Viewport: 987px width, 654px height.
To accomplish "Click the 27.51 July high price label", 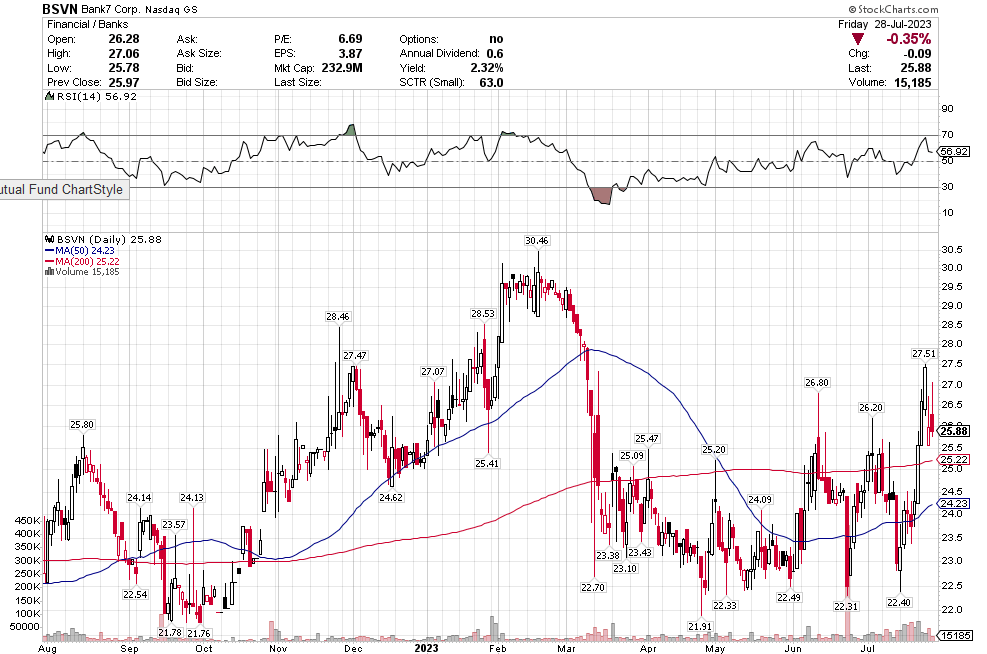I will point(924,353).
